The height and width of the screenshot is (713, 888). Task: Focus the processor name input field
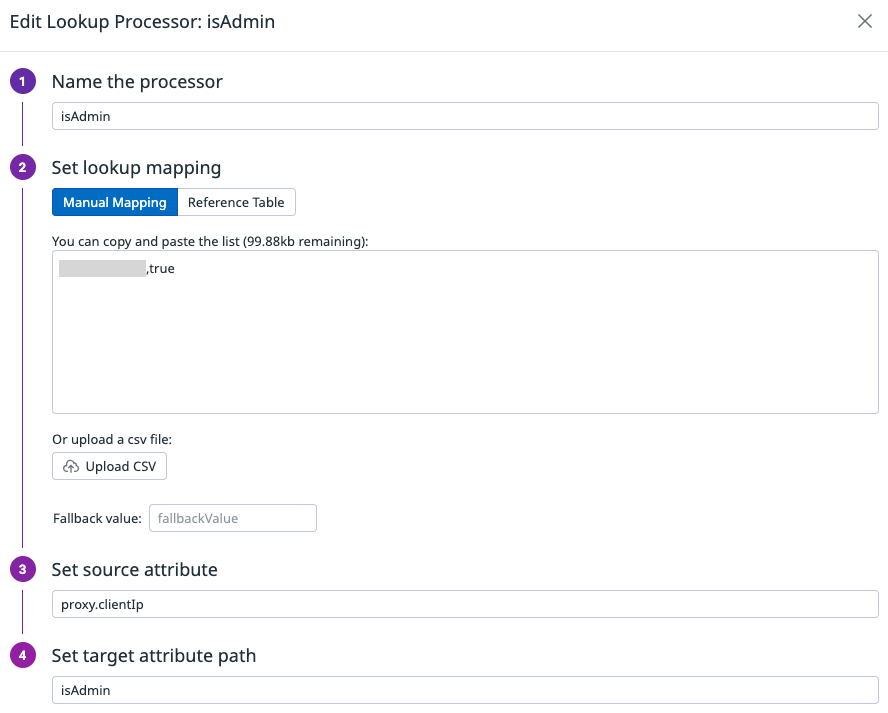tap(465, 116)
